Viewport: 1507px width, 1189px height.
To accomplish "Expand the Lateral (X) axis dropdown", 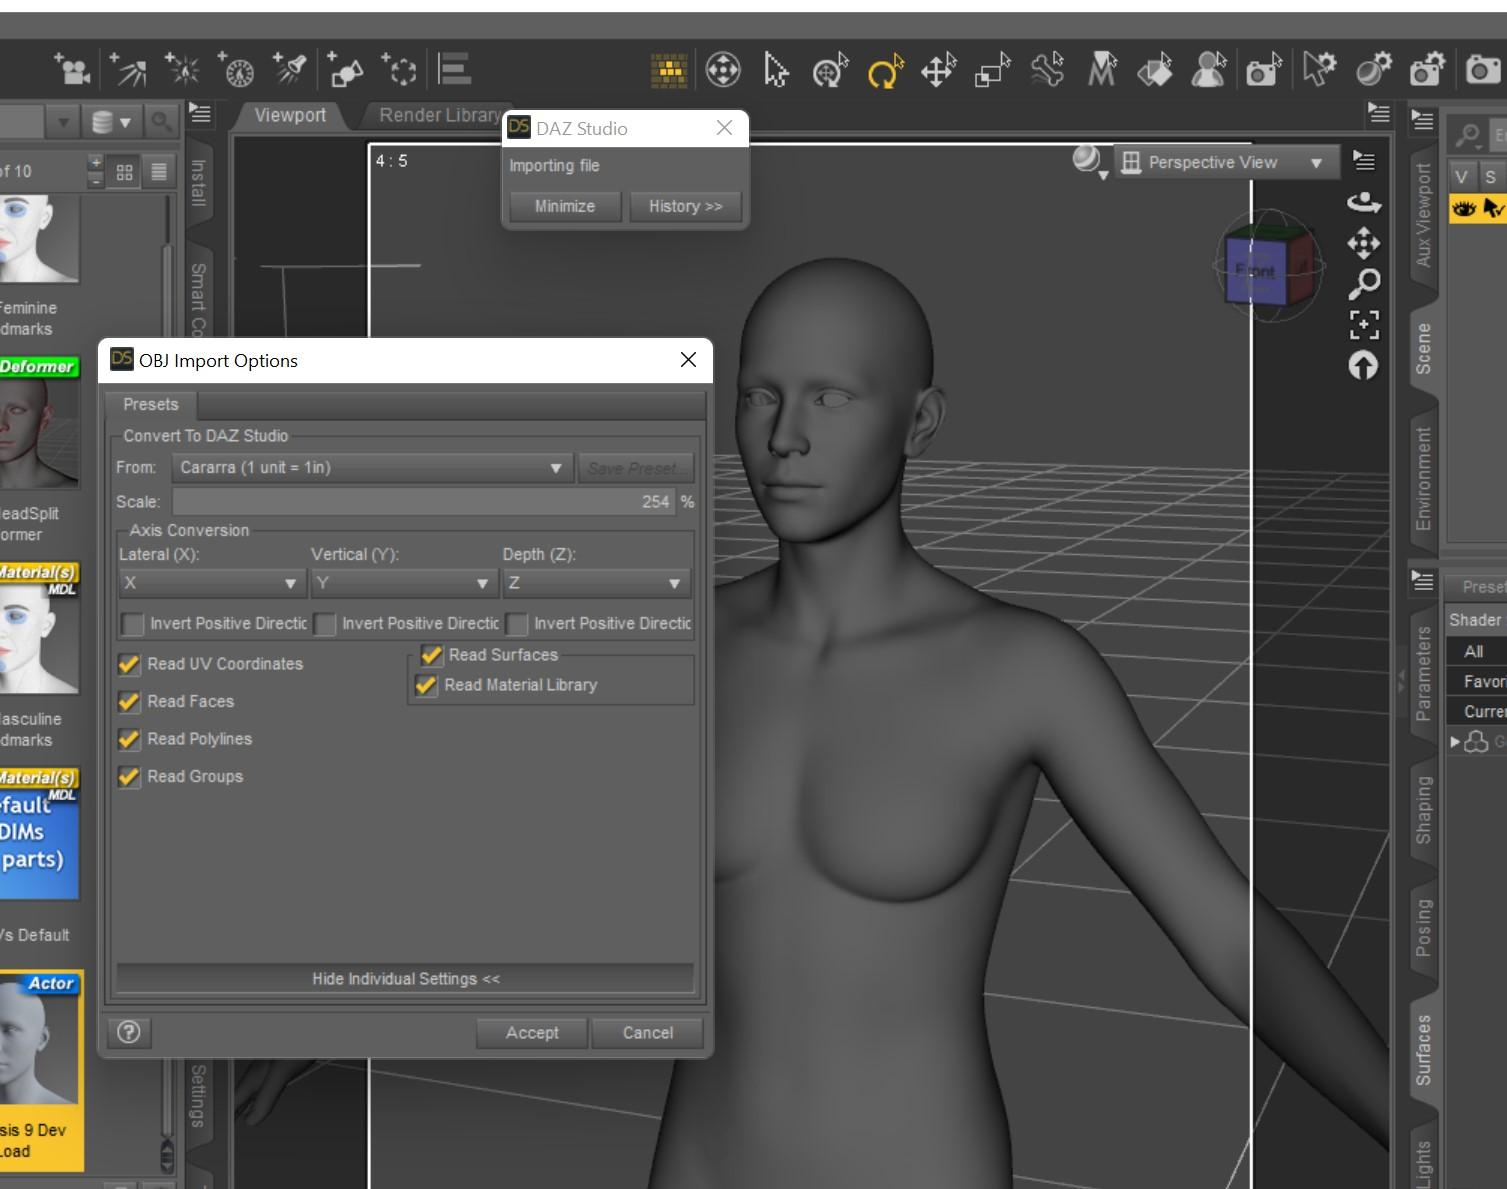I will pyautogui.click(x=210, y=583).
